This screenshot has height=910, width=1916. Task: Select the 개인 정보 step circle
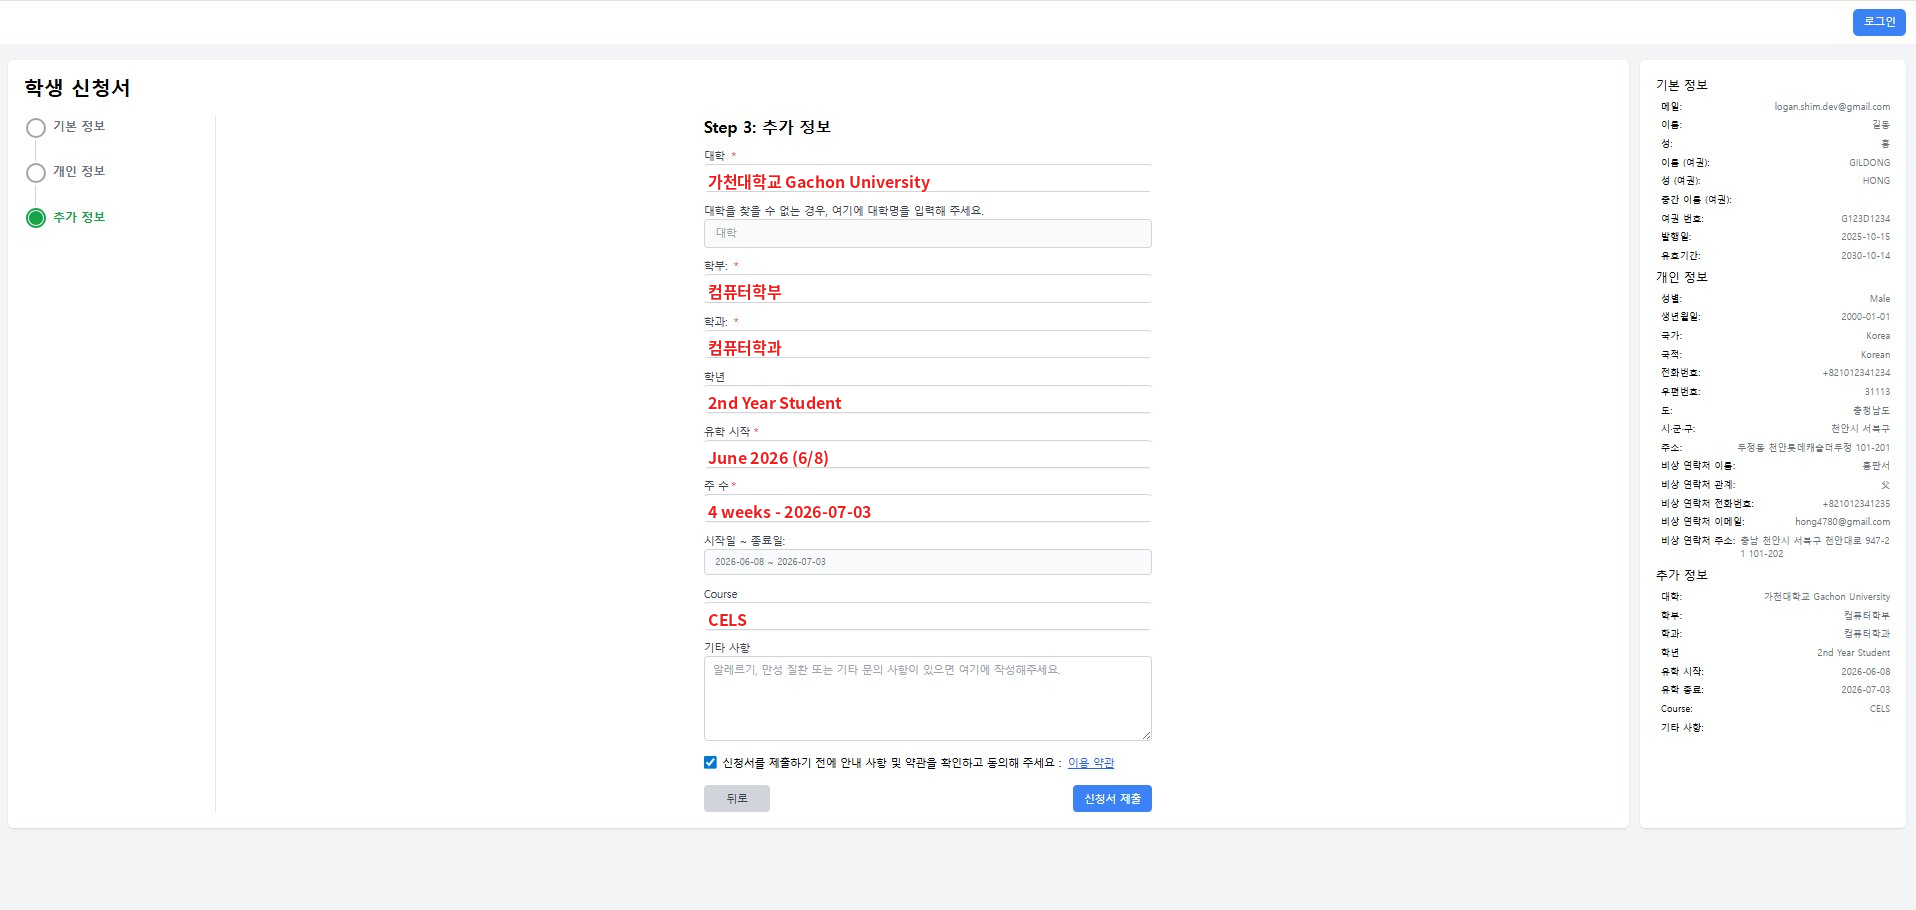click(36, 173)
